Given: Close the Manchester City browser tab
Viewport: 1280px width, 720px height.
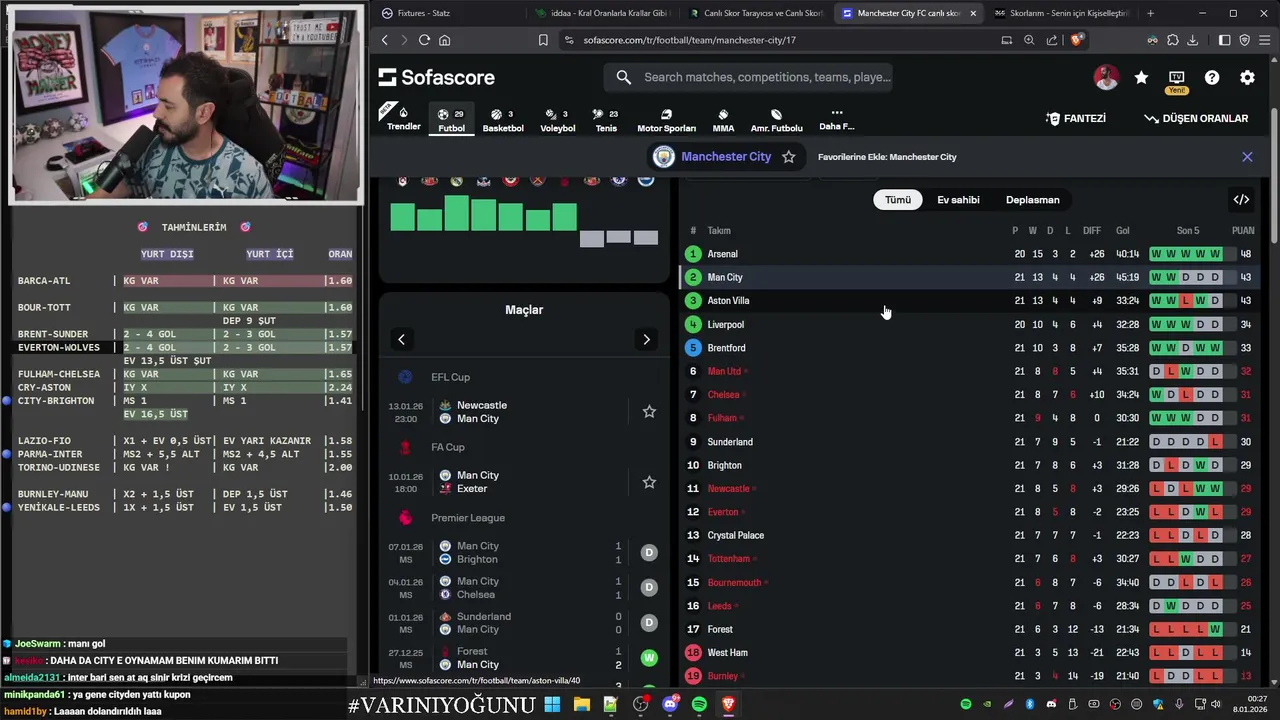Looking at the screenshot, I should pyautogui.click(x=973, y=13).
